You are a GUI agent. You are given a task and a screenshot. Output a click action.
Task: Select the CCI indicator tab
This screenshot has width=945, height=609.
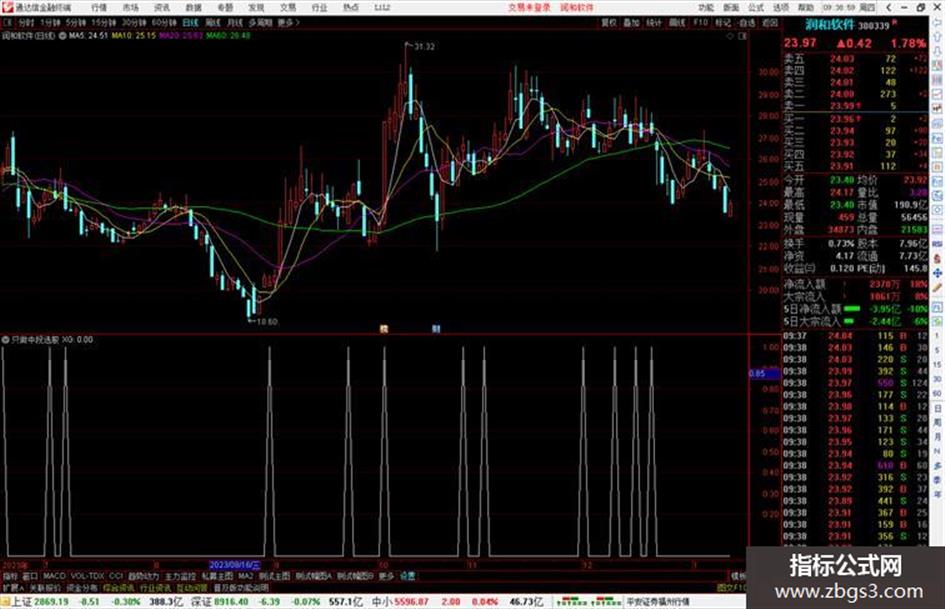(x=116, y=576)
